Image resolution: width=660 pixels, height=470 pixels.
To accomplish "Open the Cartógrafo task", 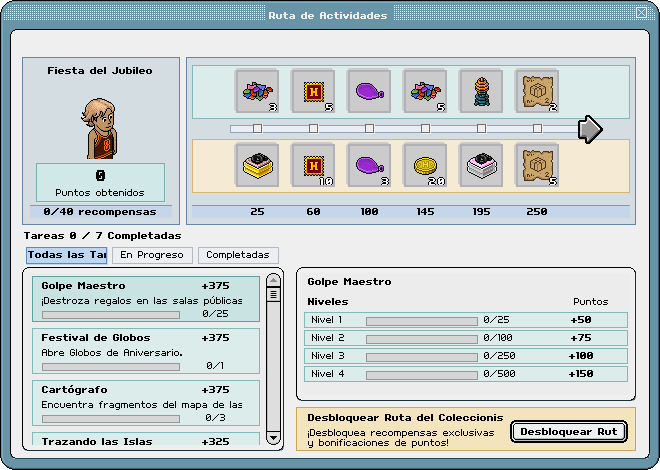I will tap(146, 403).
